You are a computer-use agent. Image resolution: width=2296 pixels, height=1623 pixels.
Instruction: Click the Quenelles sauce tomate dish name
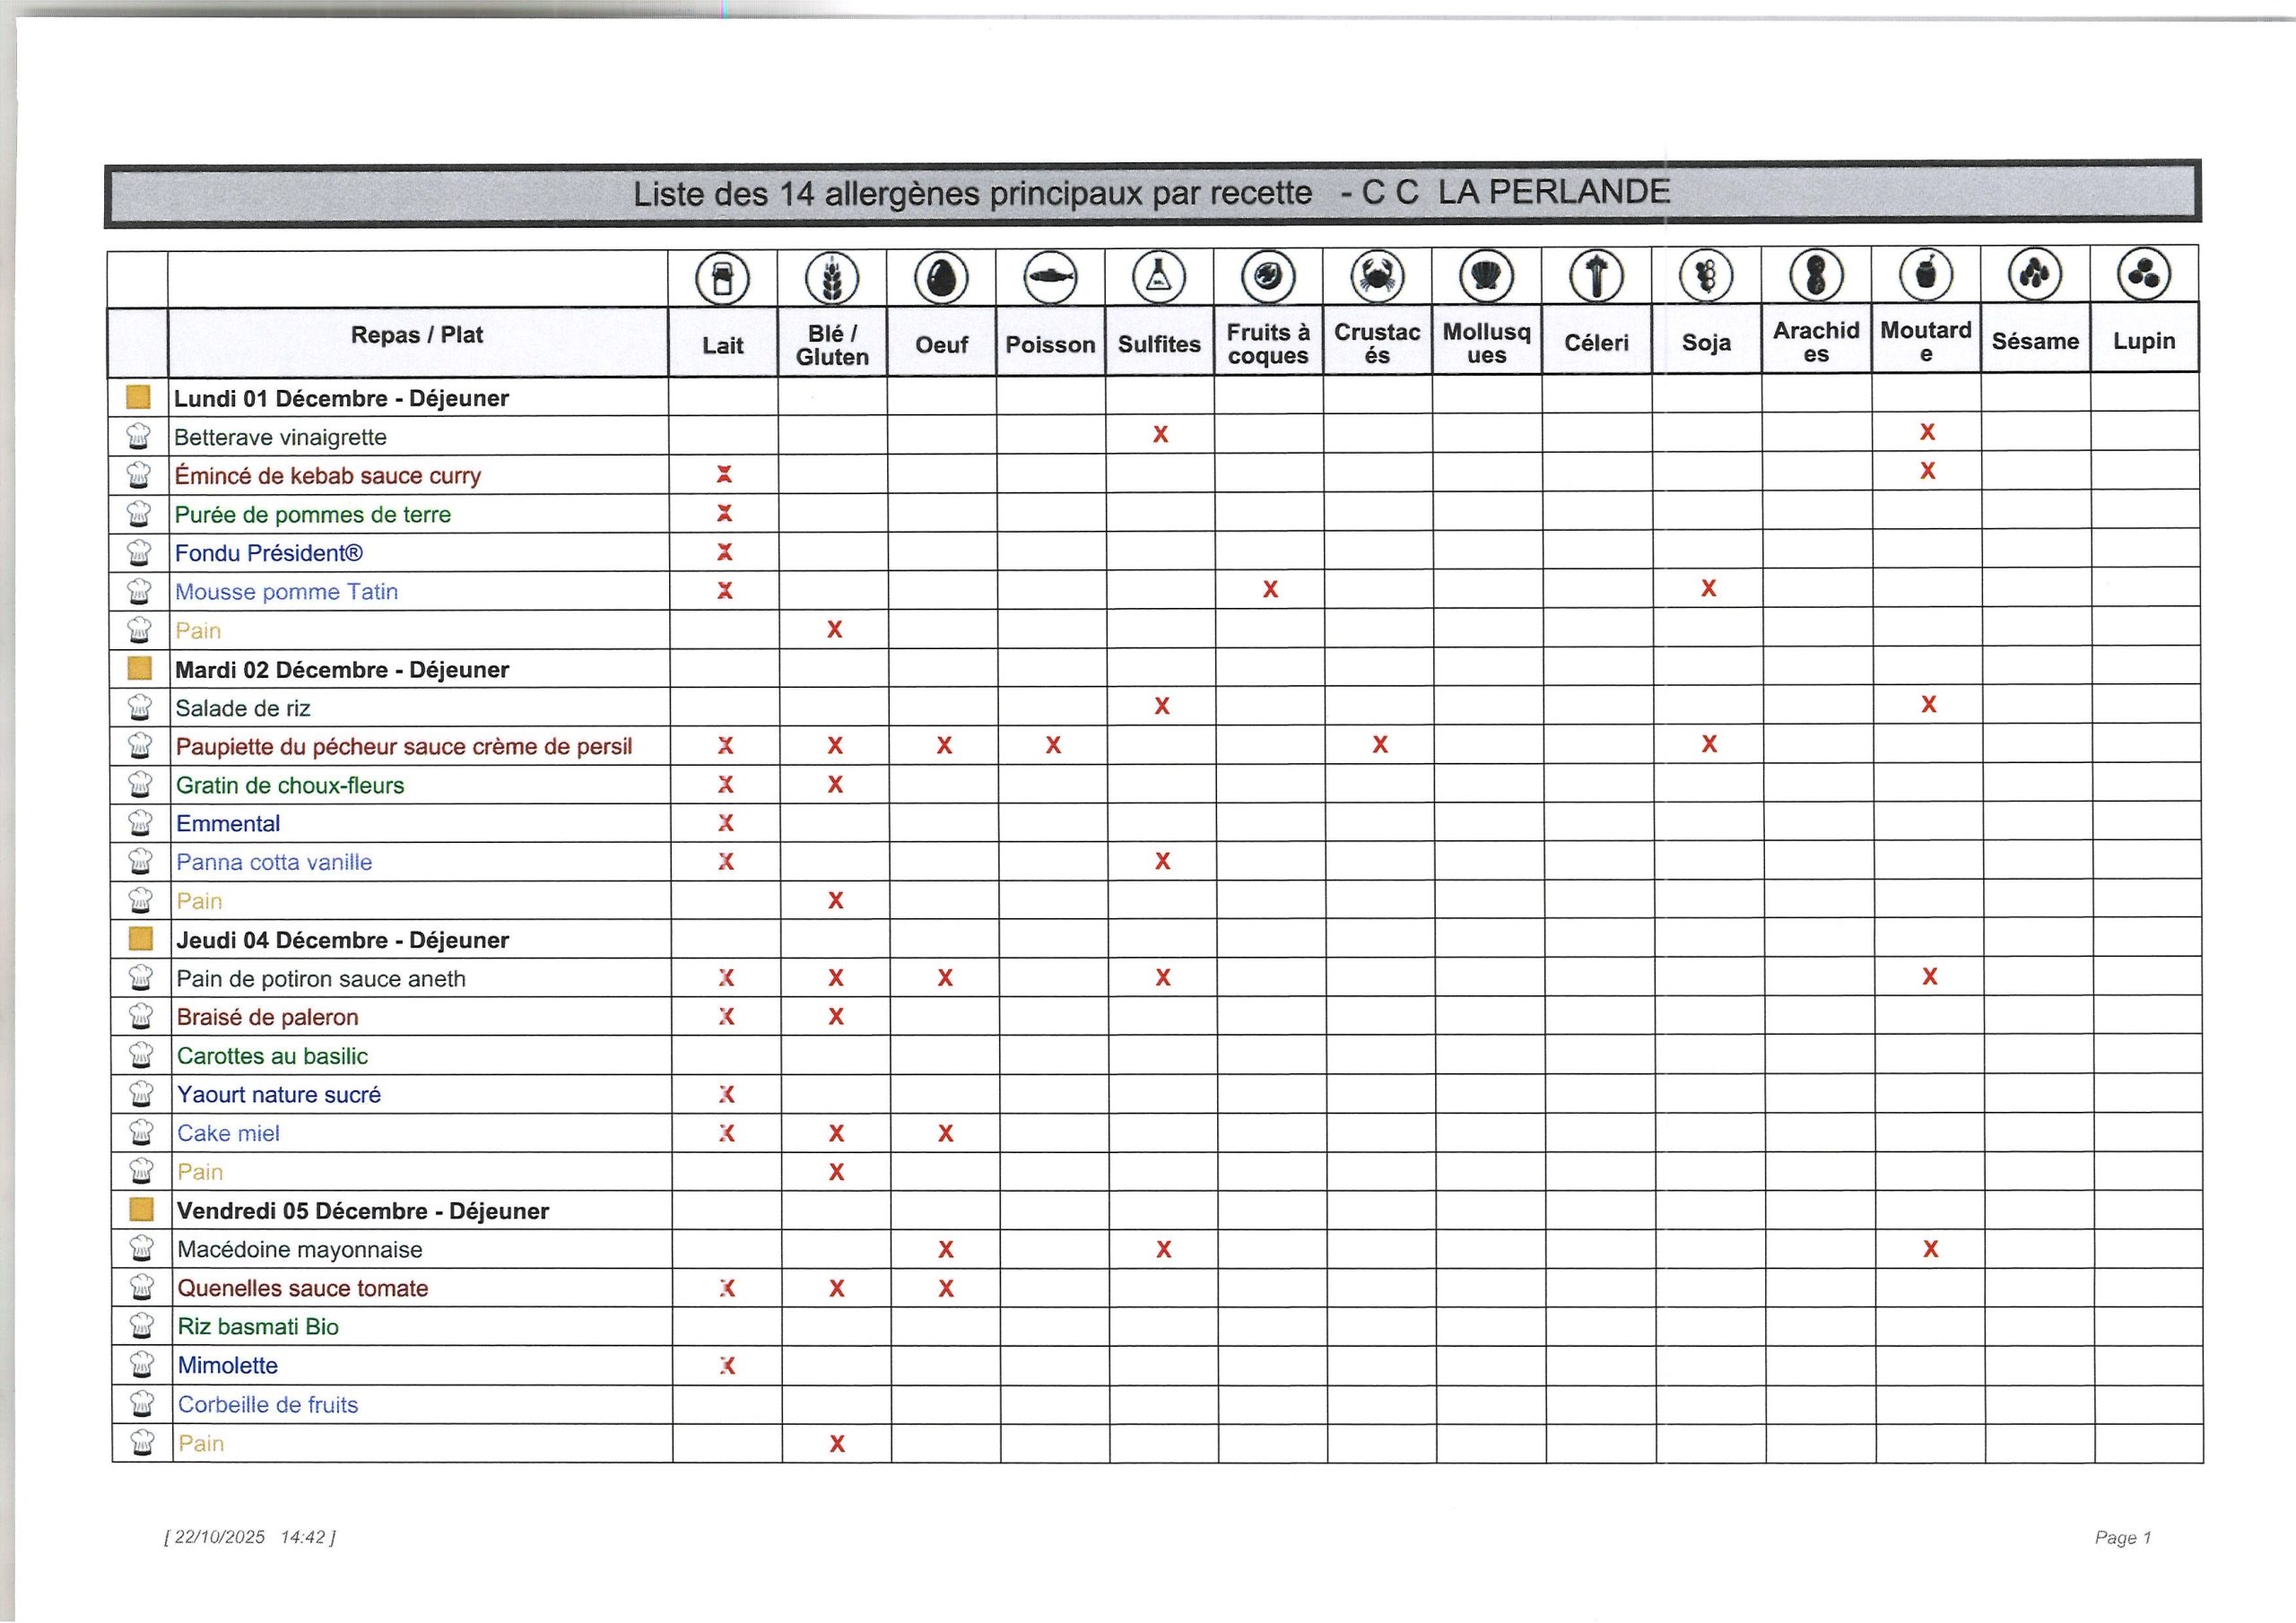(x=303, y=1288)
